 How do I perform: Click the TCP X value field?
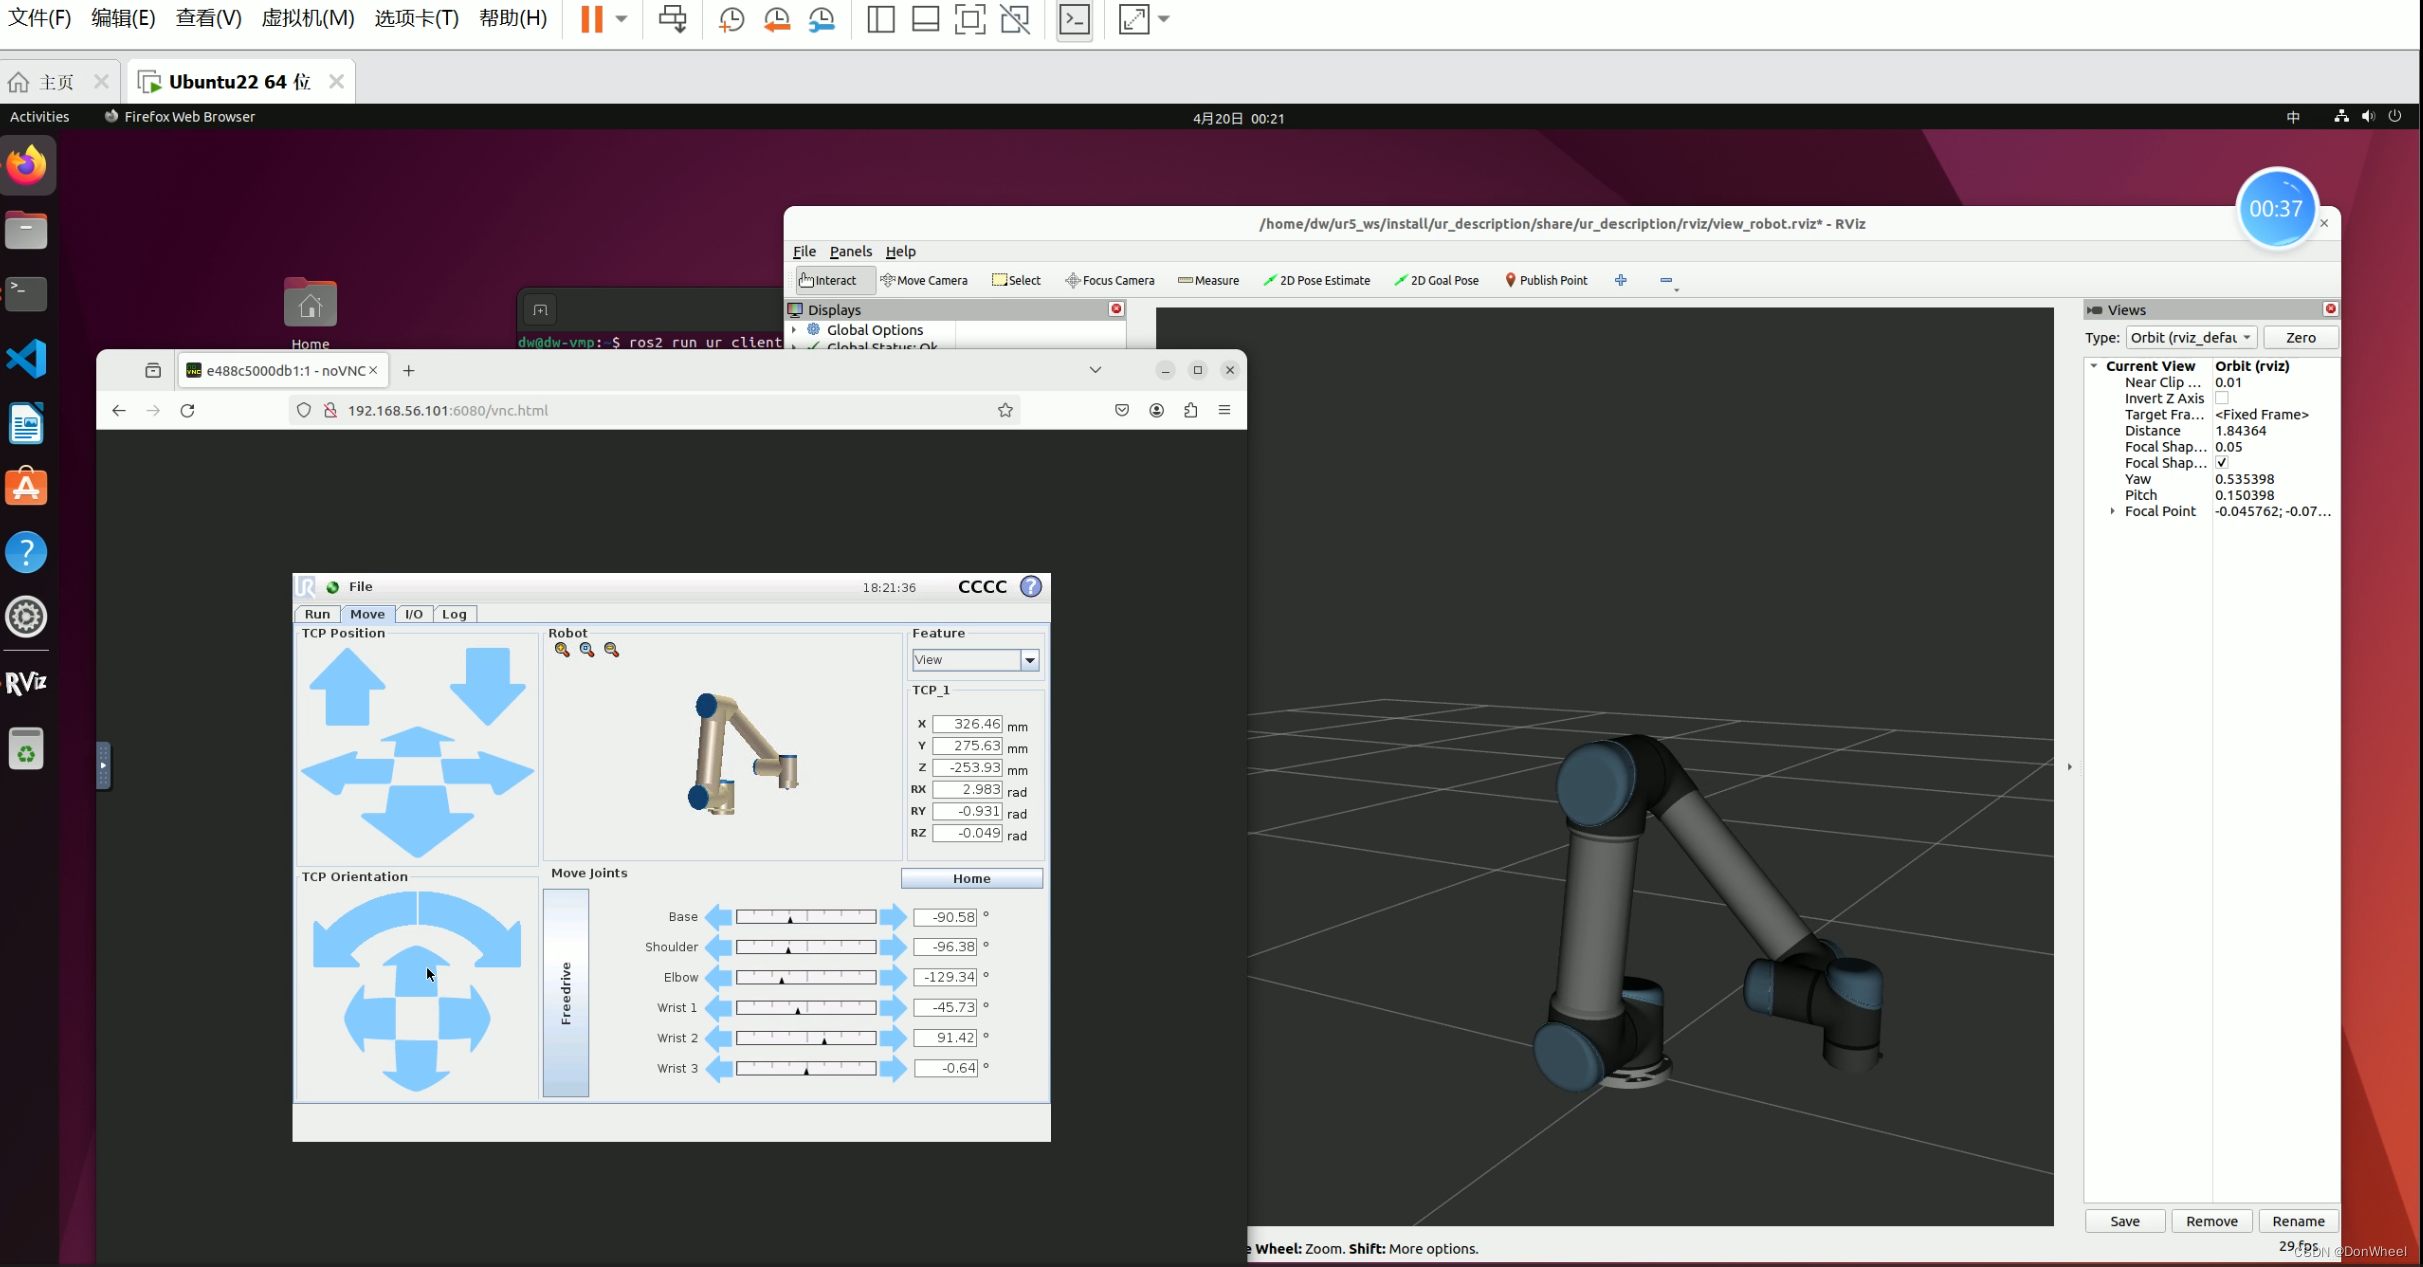[967, 724]
